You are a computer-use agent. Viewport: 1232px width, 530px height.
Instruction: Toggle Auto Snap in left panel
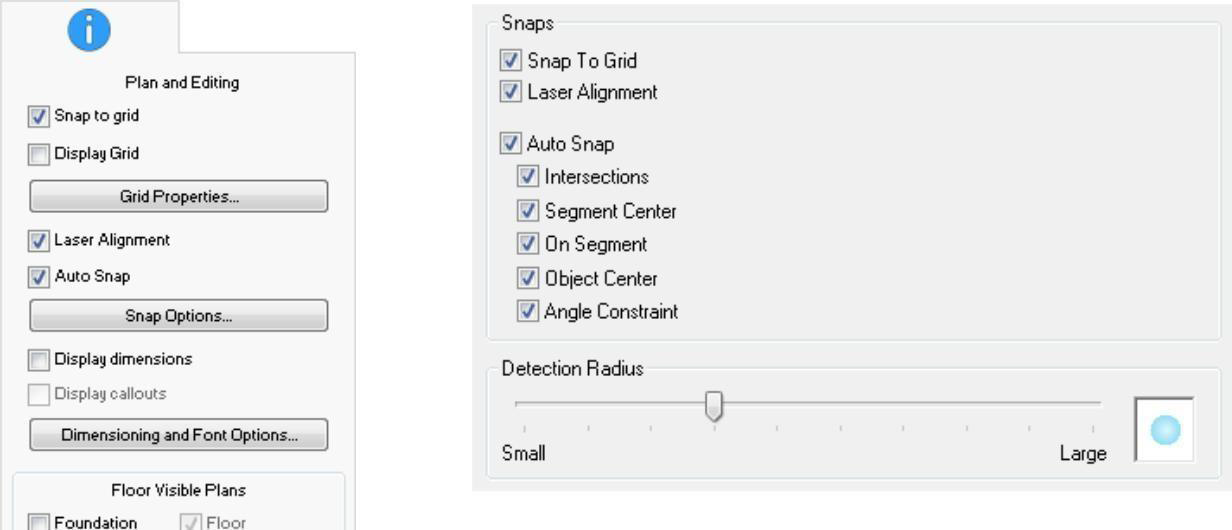point(37,276)
